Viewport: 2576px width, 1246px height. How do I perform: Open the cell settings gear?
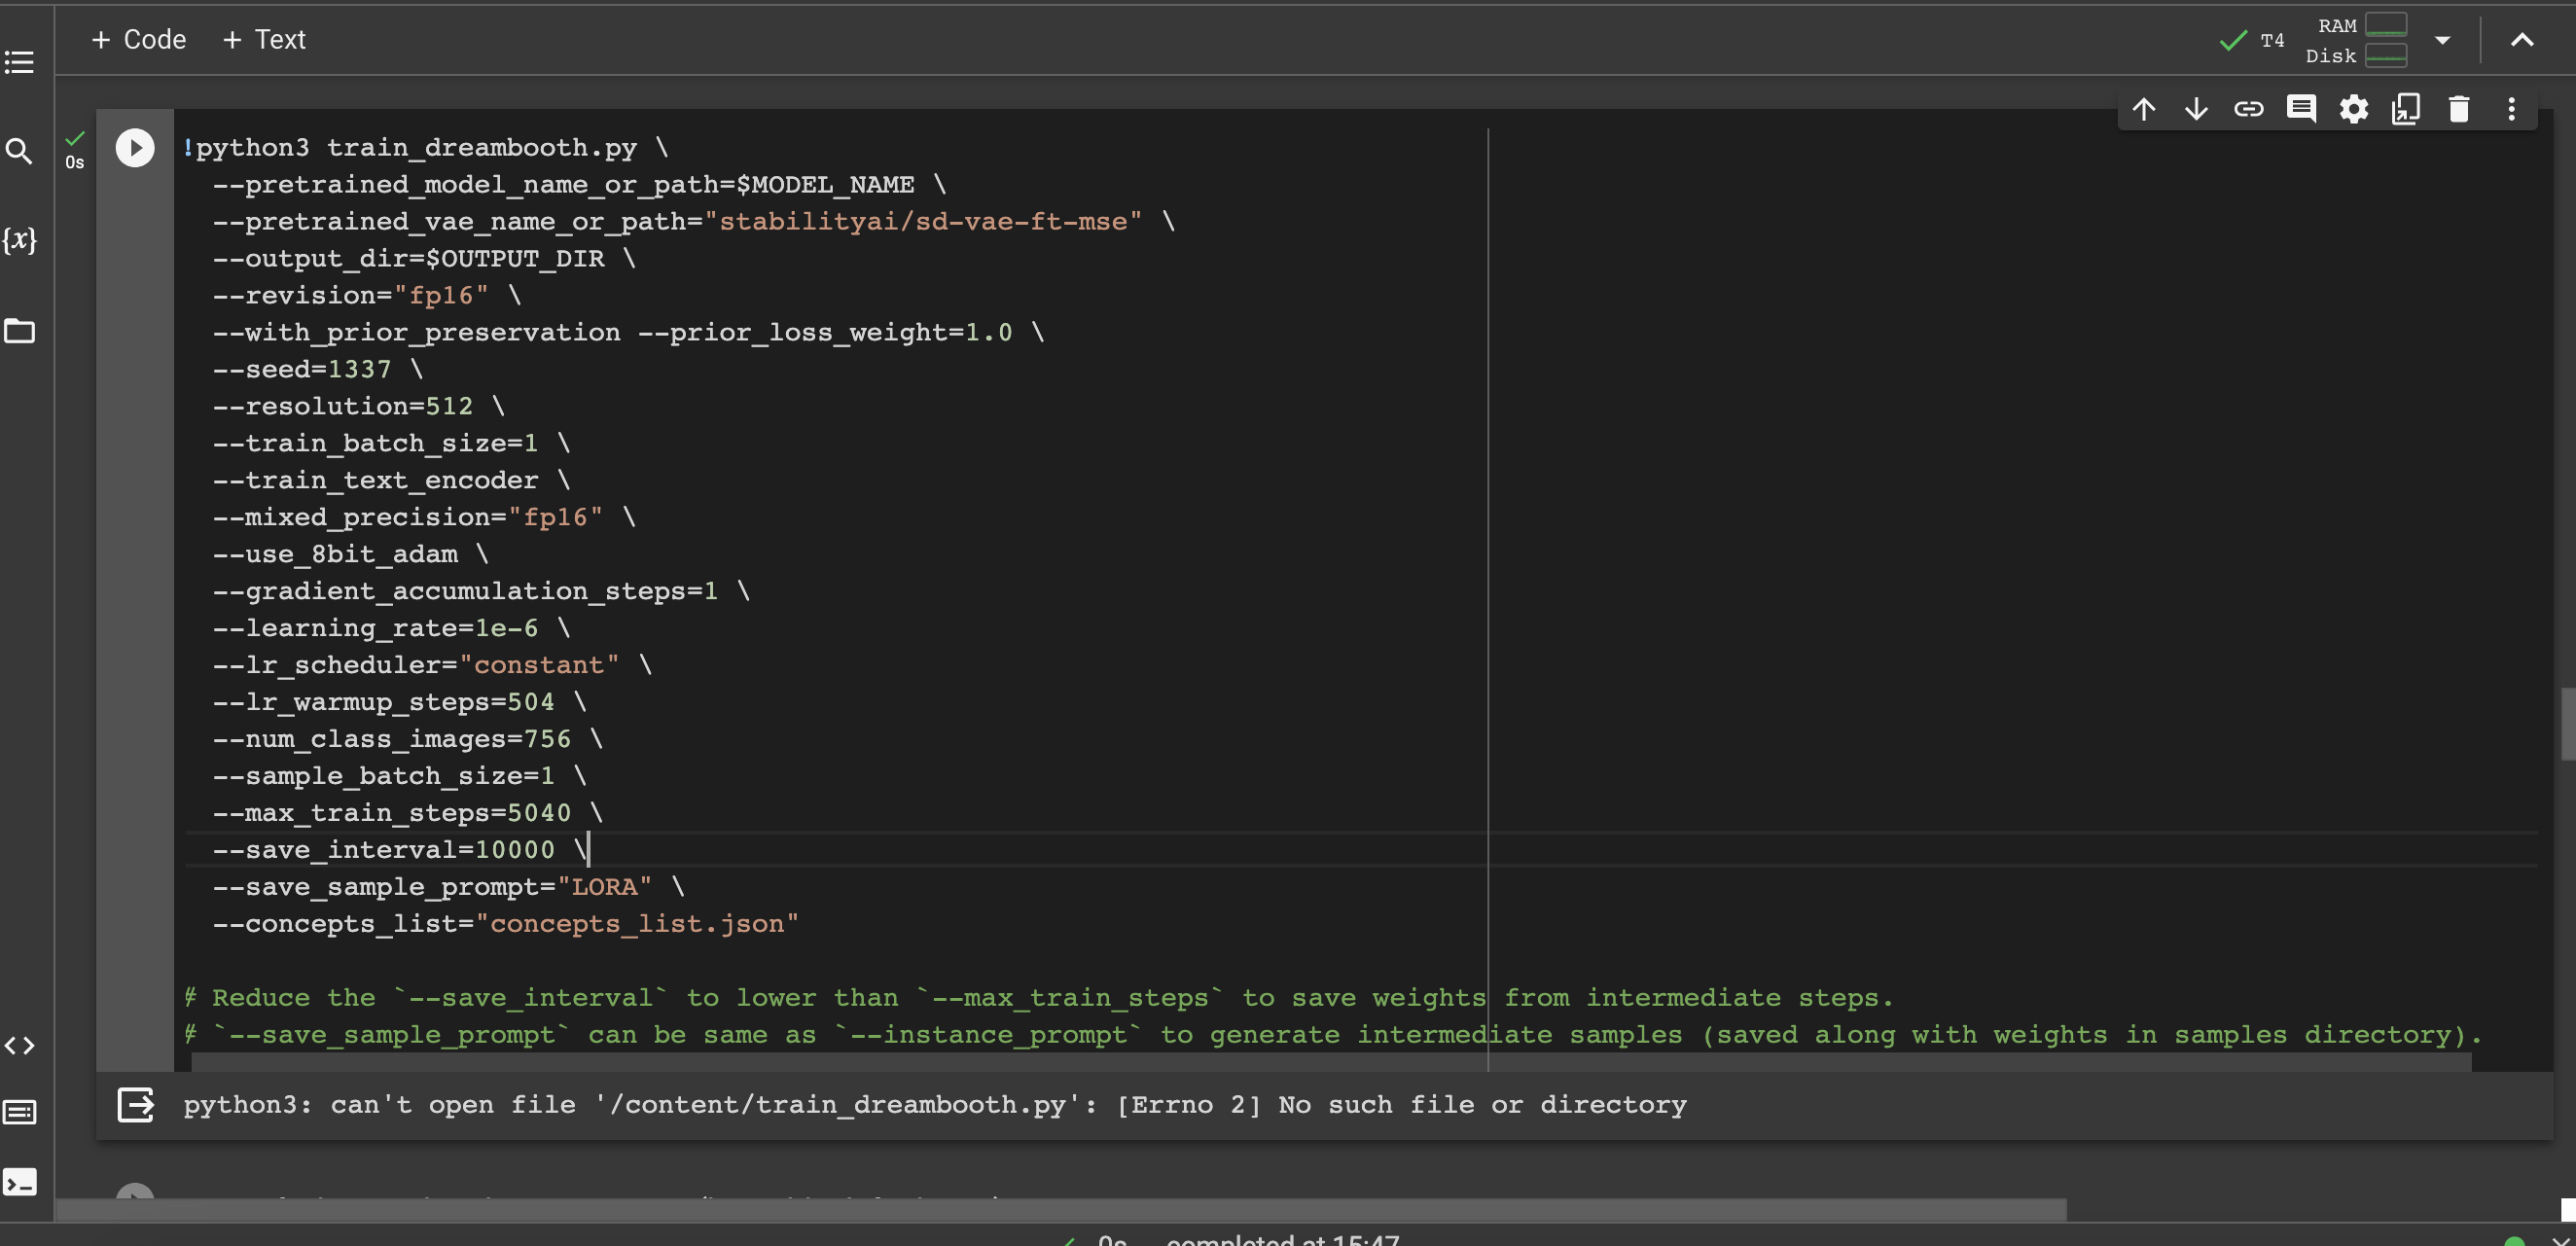click(x=2354, y=108)
